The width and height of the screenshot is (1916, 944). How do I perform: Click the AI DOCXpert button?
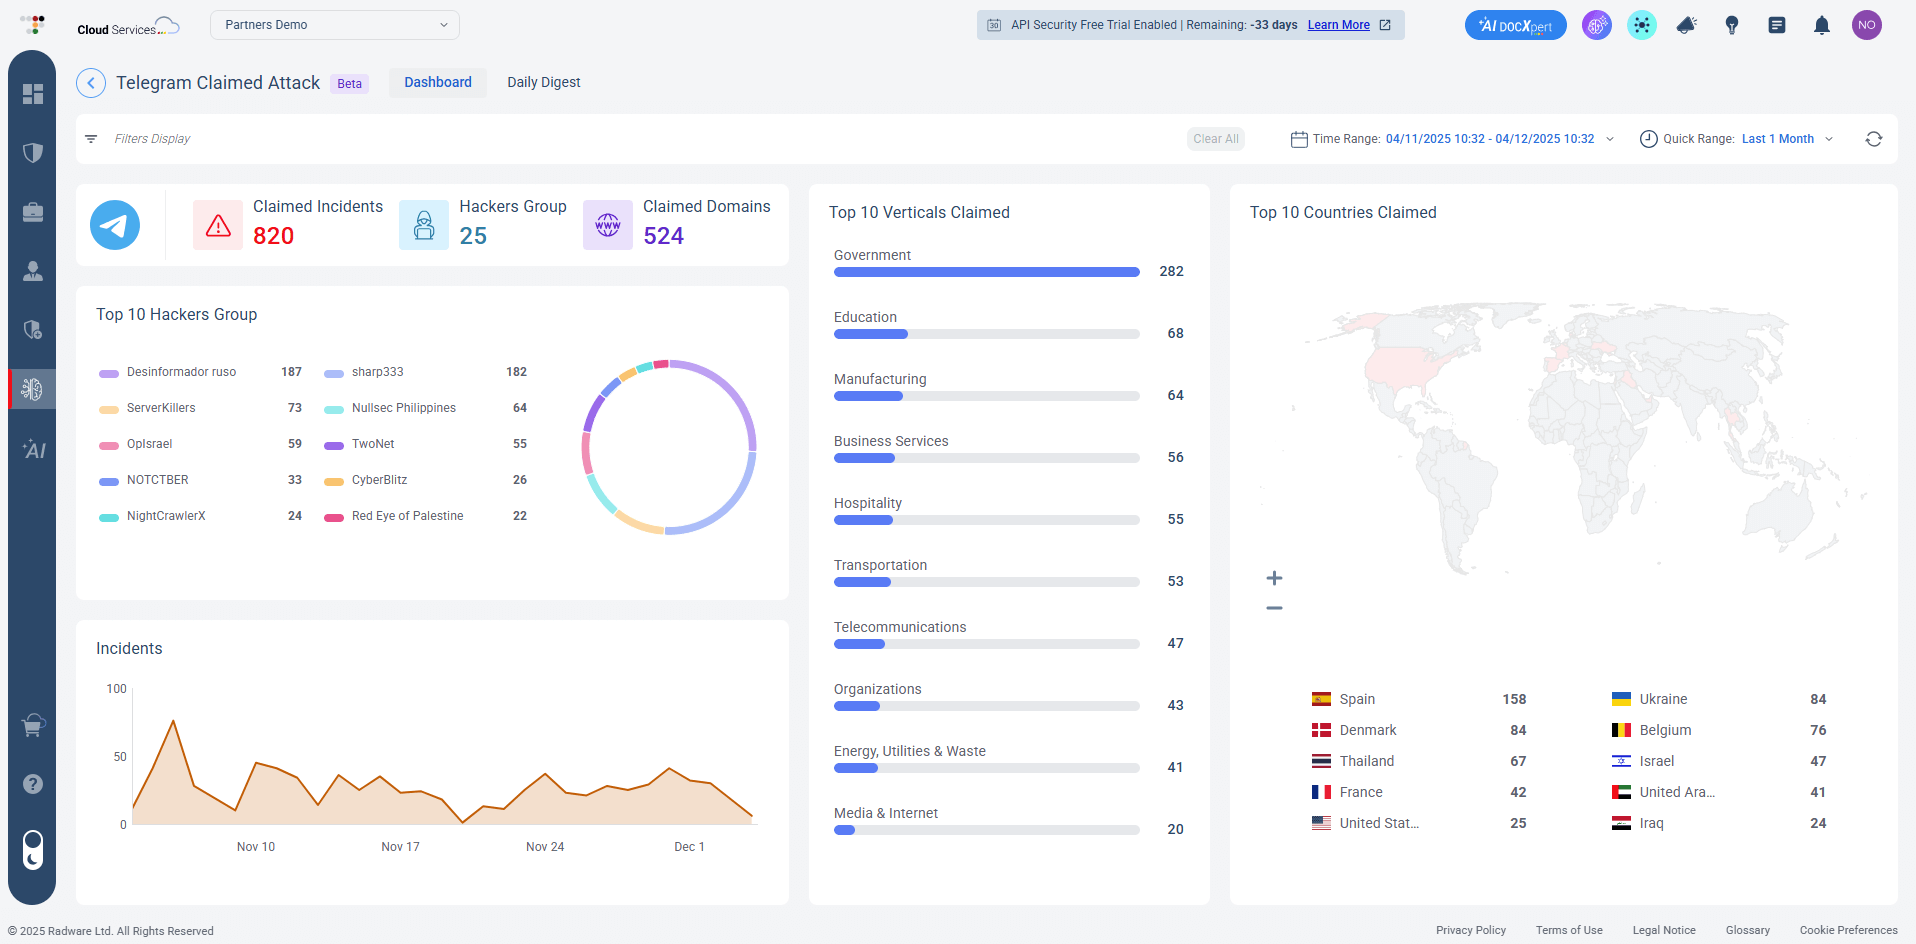1515,25
